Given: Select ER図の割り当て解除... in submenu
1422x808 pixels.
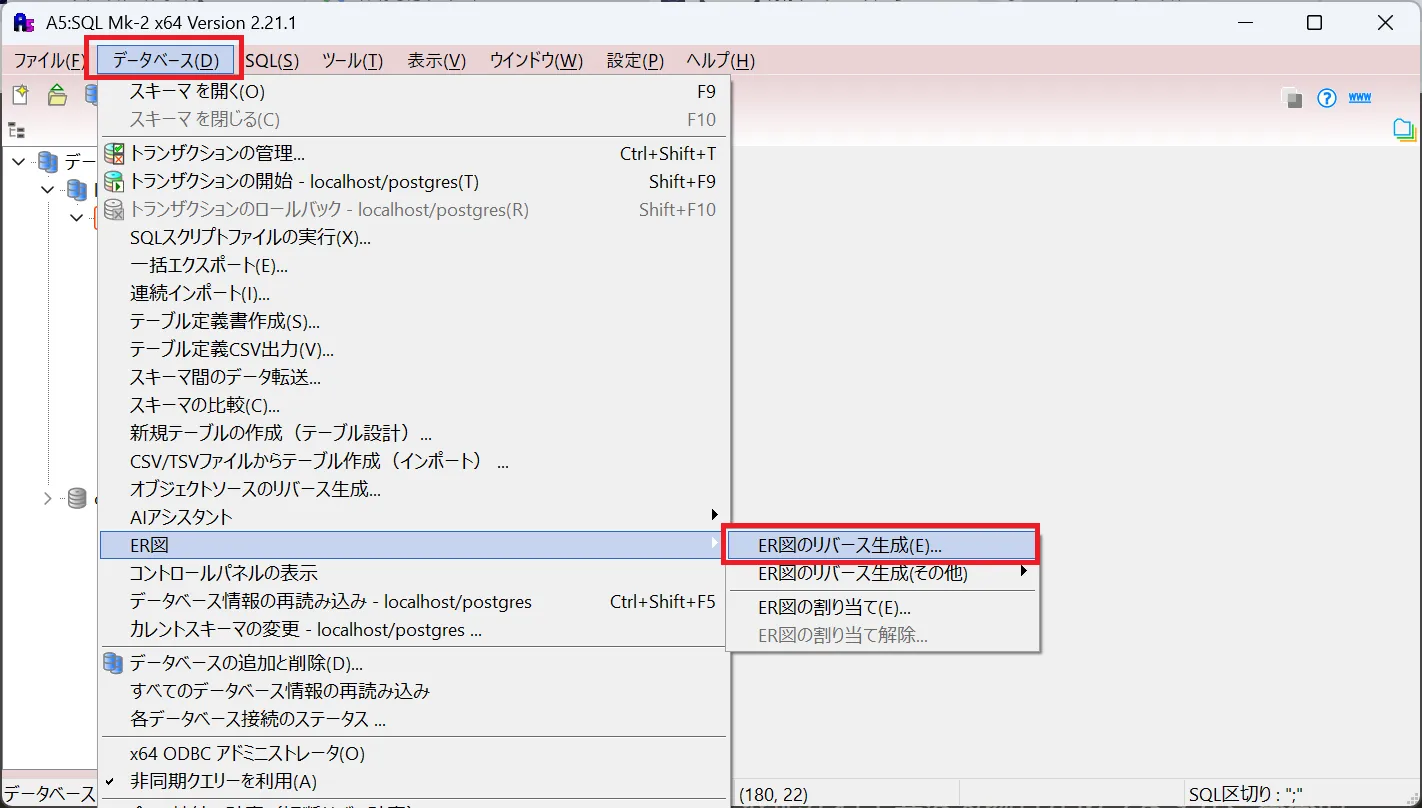Looking at the screenshot, I should (x=882, y=636).
